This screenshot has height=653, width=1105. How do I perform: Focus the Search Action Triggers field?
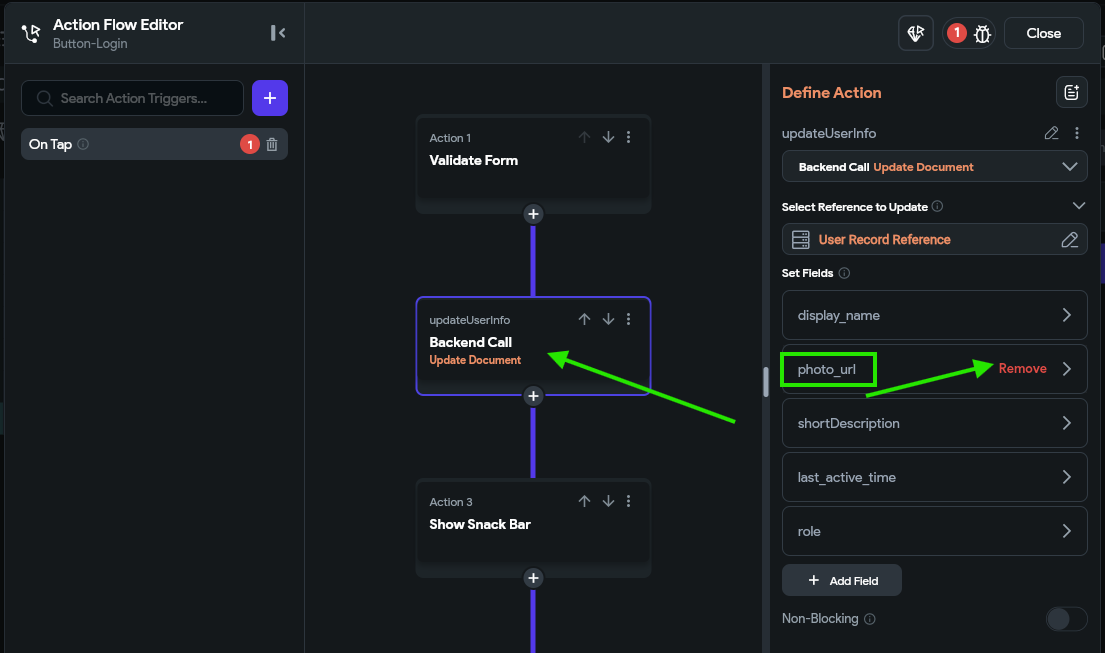pos(132,98)
